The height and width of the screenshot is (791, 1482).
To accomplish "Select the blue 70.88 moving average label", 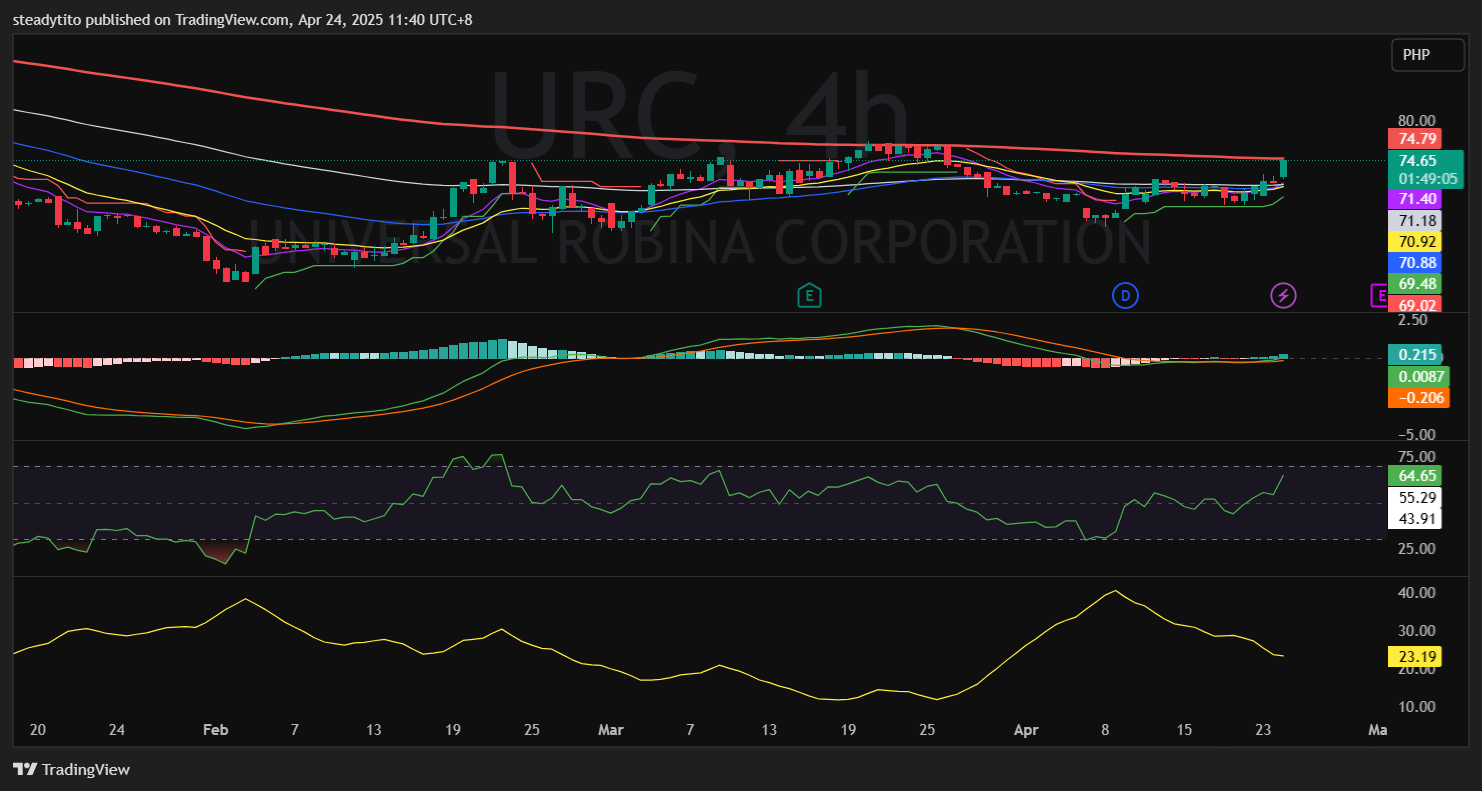I will tap(1414, 262).
